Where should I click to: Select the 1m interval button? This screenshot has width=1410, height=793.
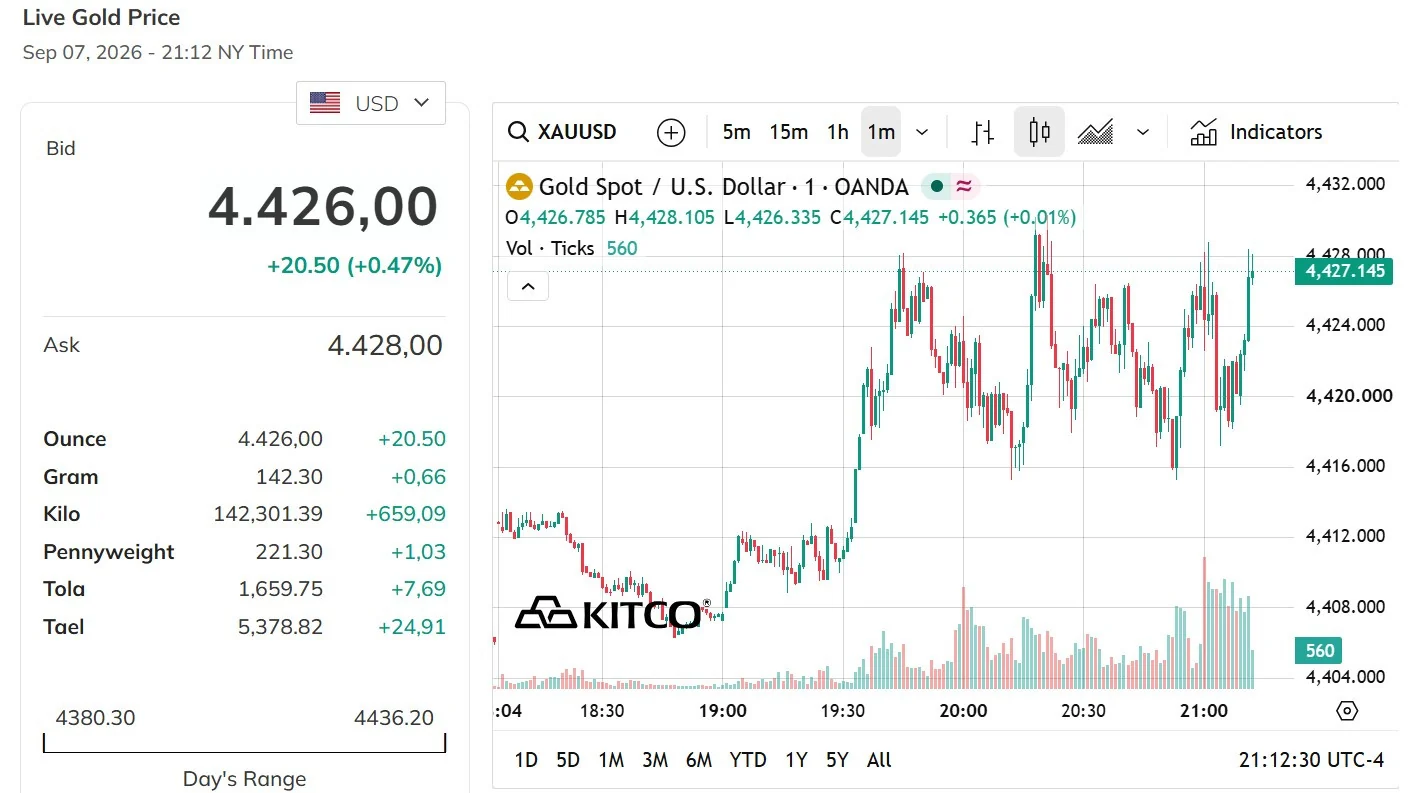[881, 132]
